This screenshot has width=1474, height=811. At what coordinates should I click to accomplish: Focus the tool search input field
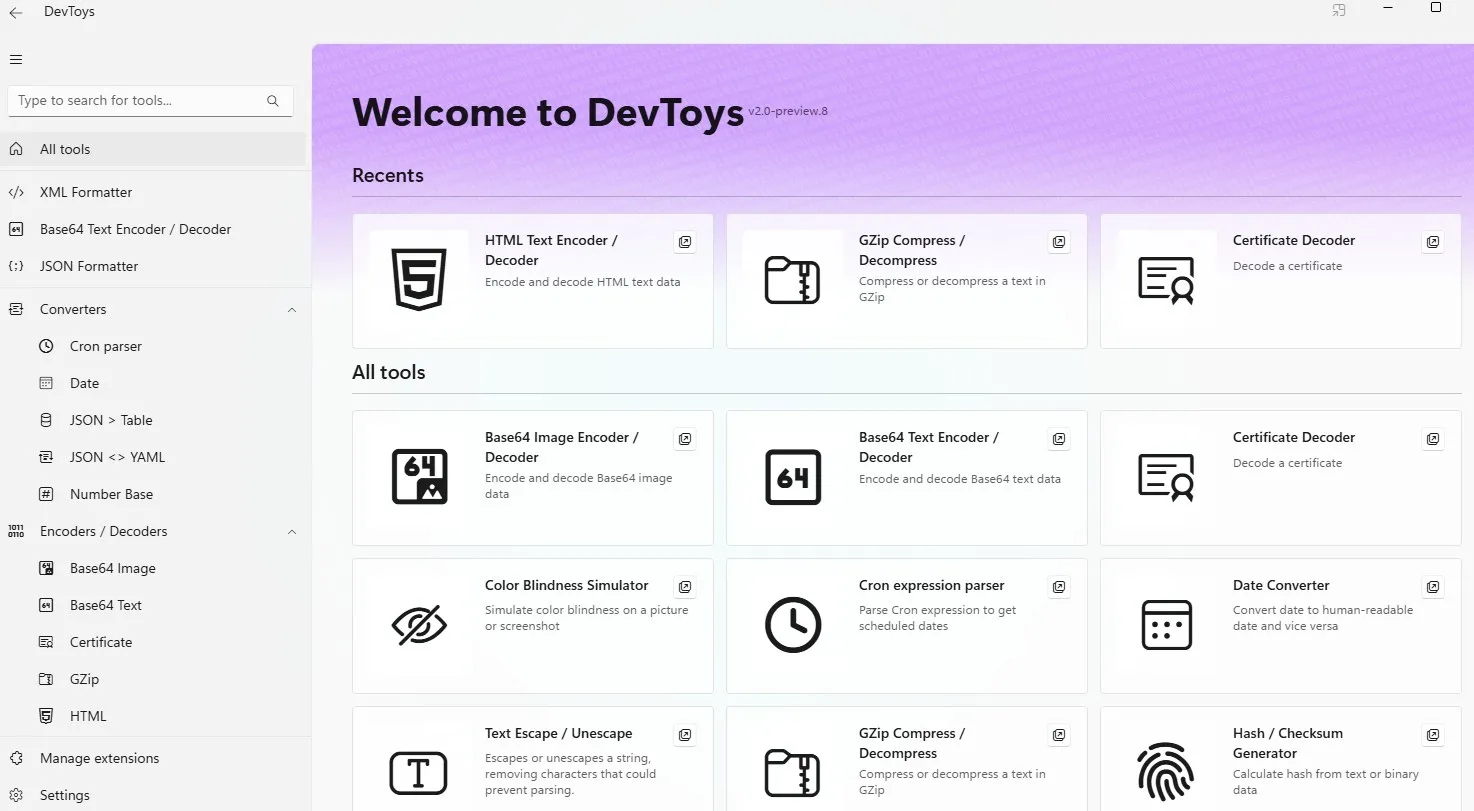click(150, 101)
